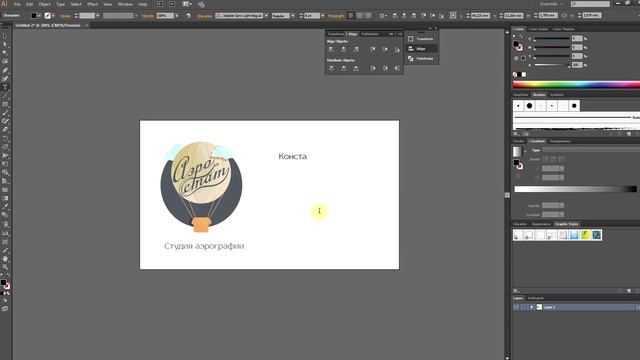
Task: Select the Pen tool
Action: (5, 70)
